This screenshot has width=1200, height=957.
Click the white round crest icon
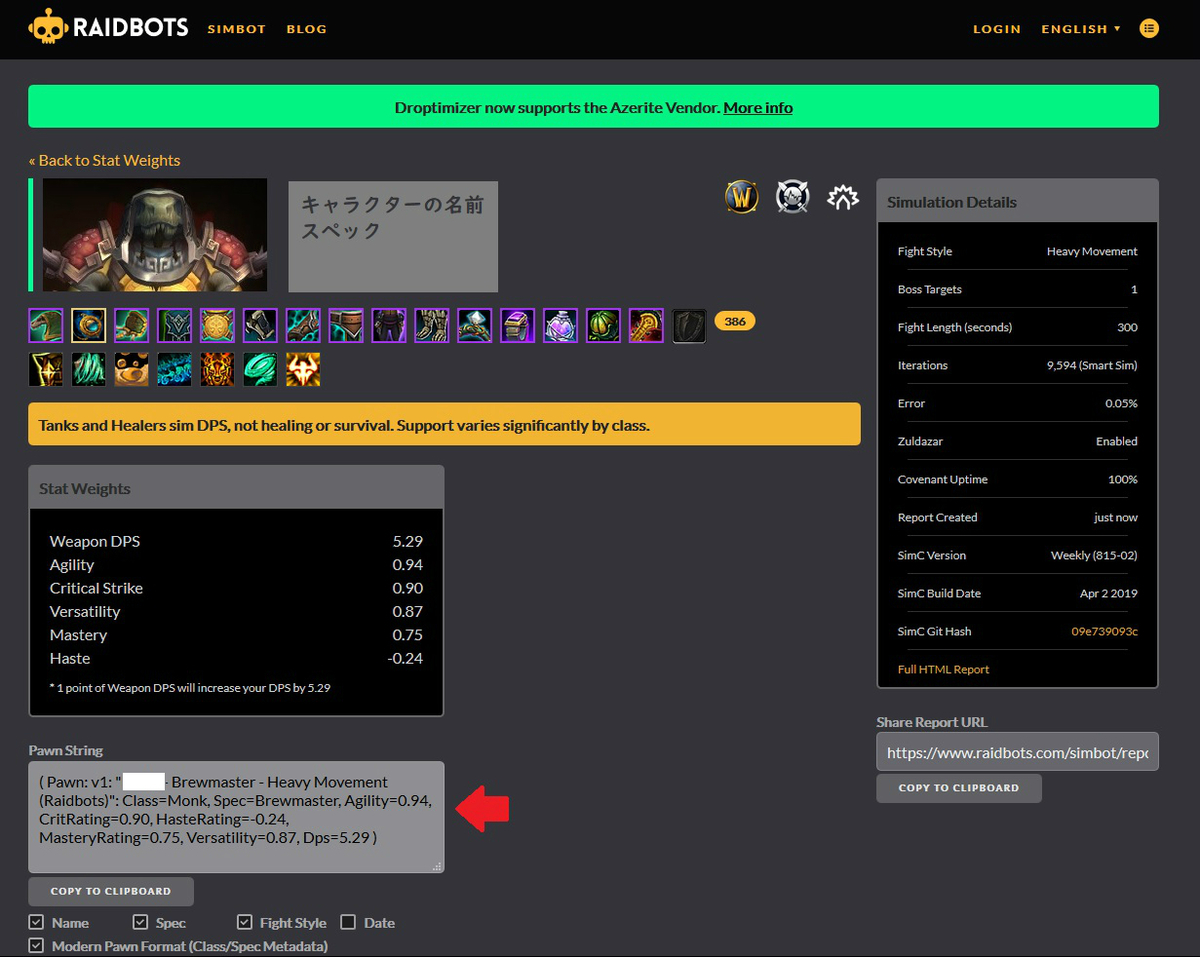click(793, 197)
